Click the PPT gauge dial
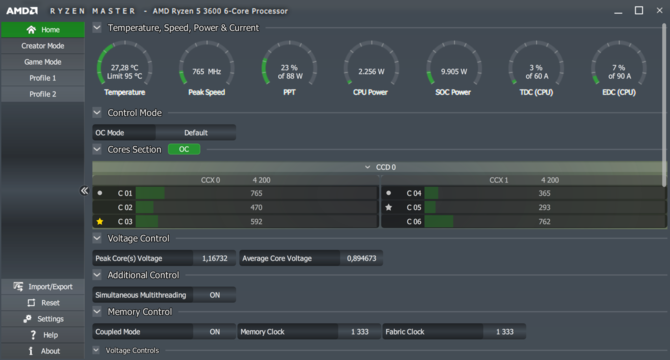This screenshot has height=360, width=670. click(x=289, y=64)
